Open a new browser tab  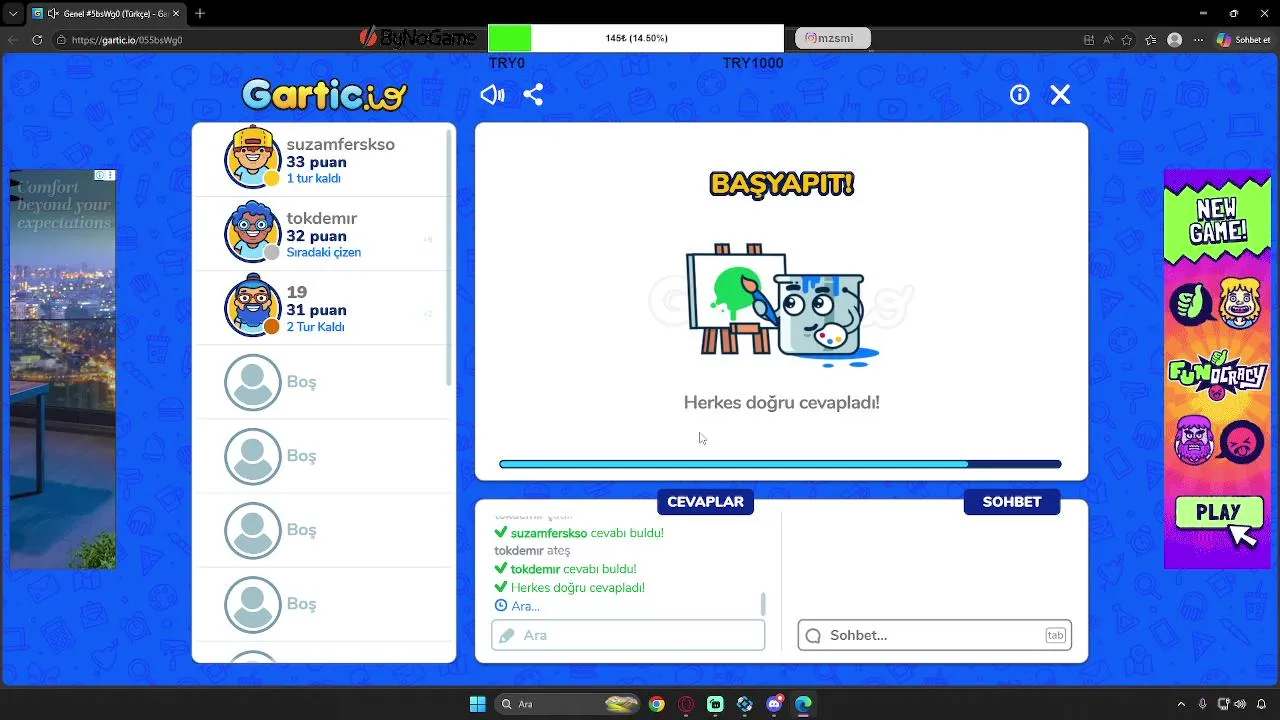200,14
